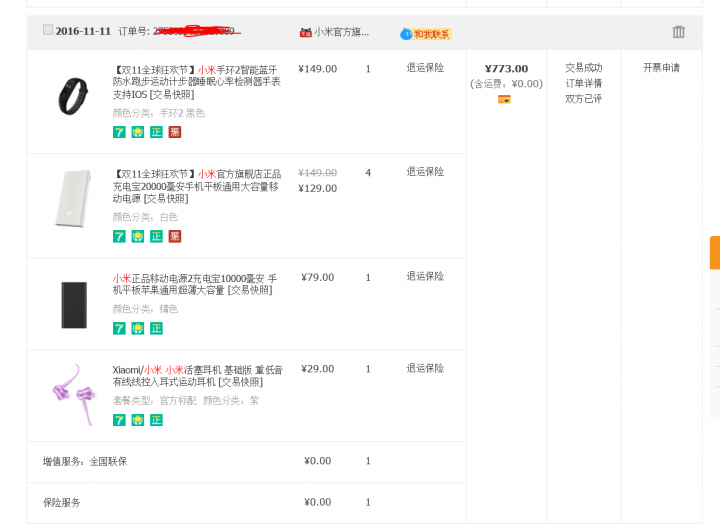Click the 颜色分类: 手环2 黑色 variant text
Viewport: 720px width, 530px height.
click(159, 113)
